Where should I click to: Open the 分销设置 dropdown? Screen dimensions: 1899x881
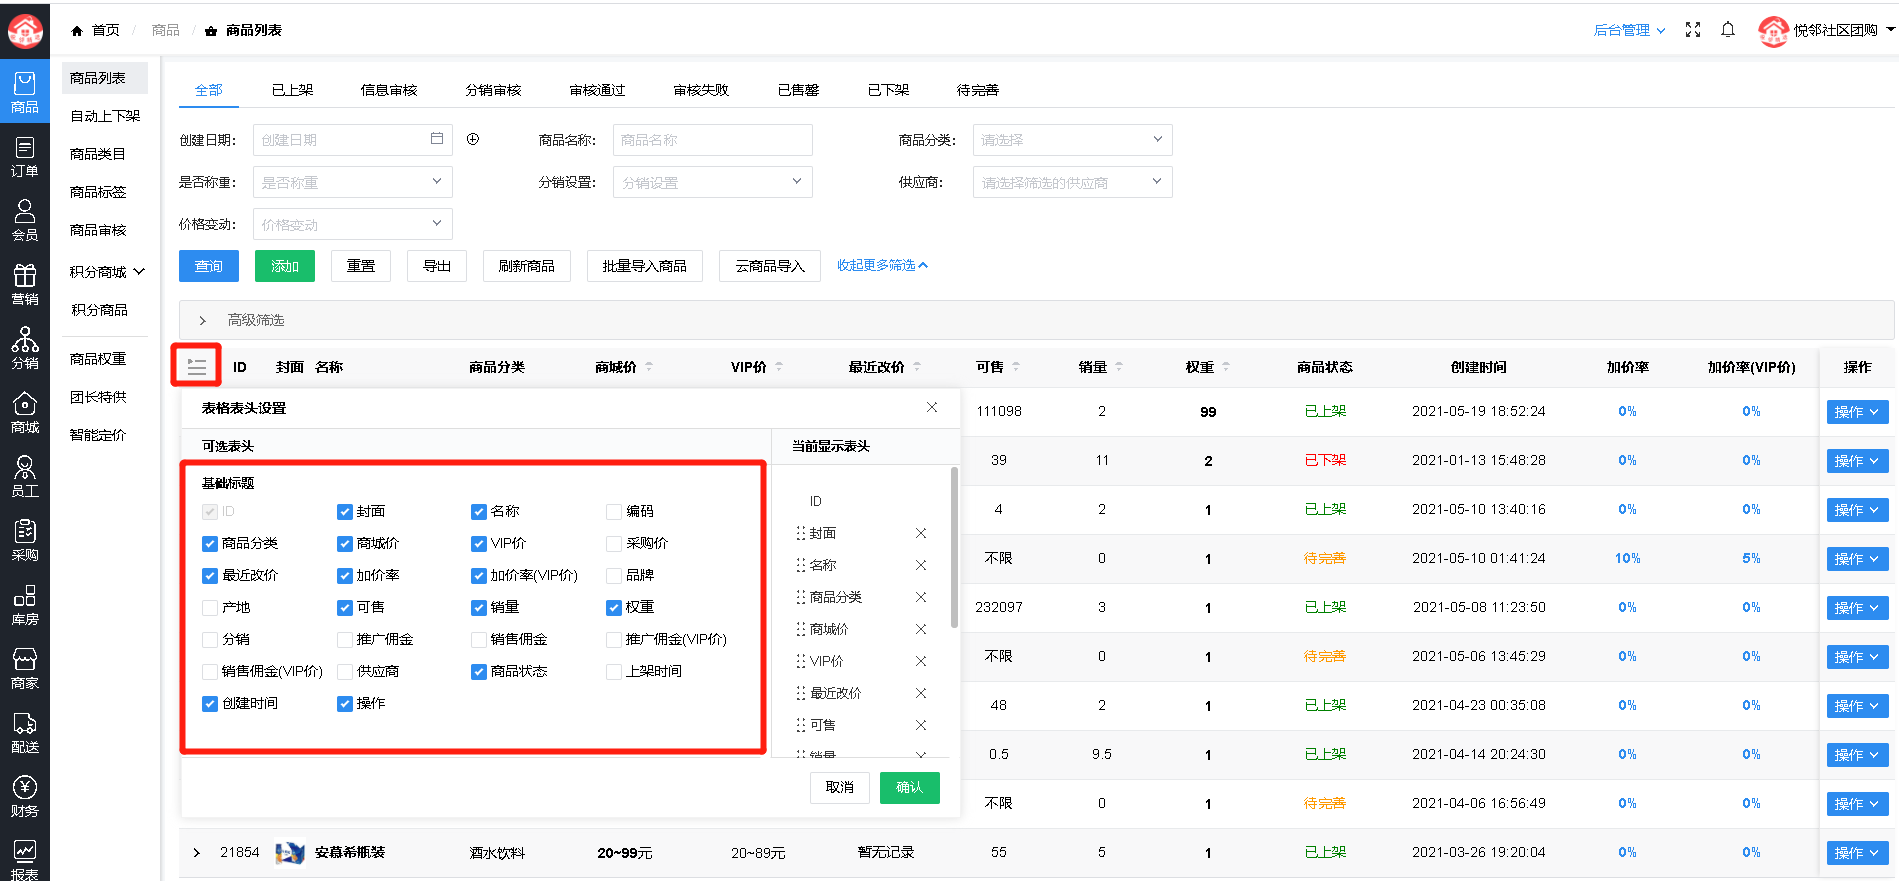click(712, 182)
